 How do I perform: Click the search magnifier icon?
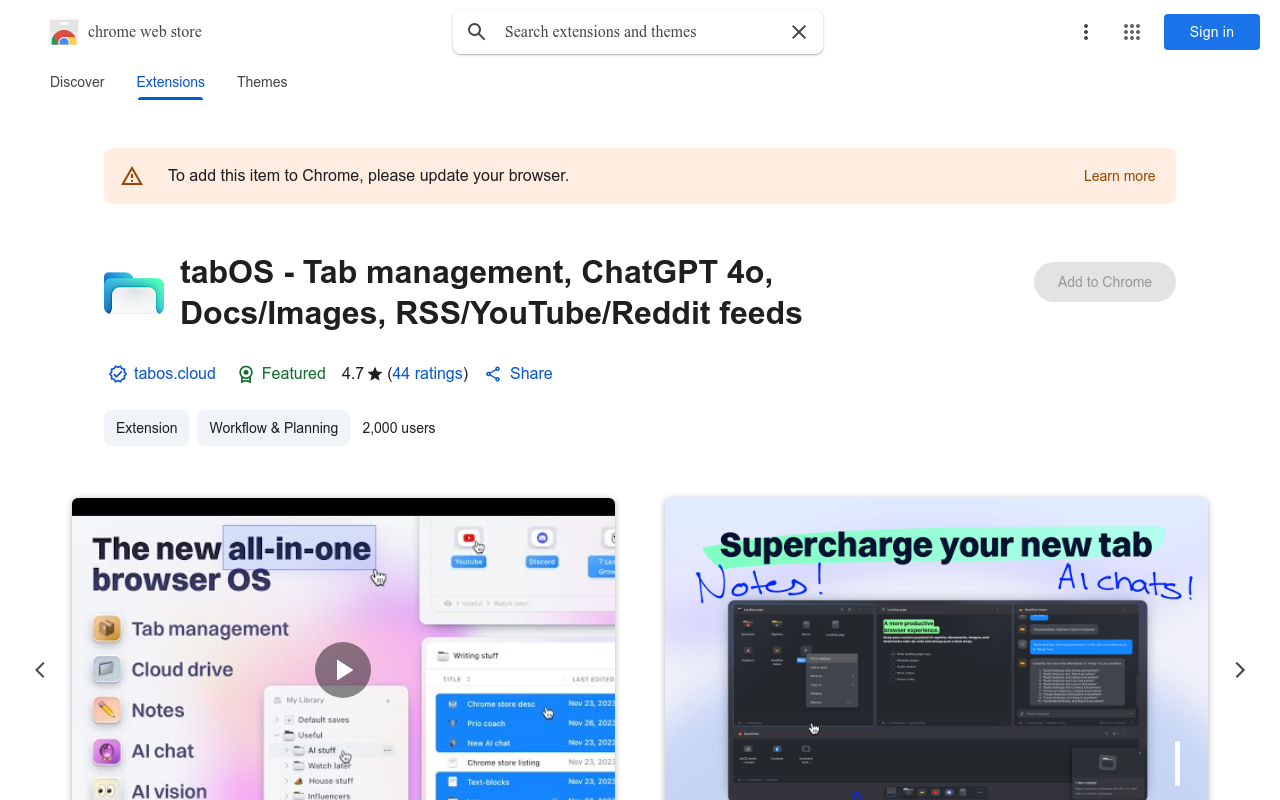477,32
